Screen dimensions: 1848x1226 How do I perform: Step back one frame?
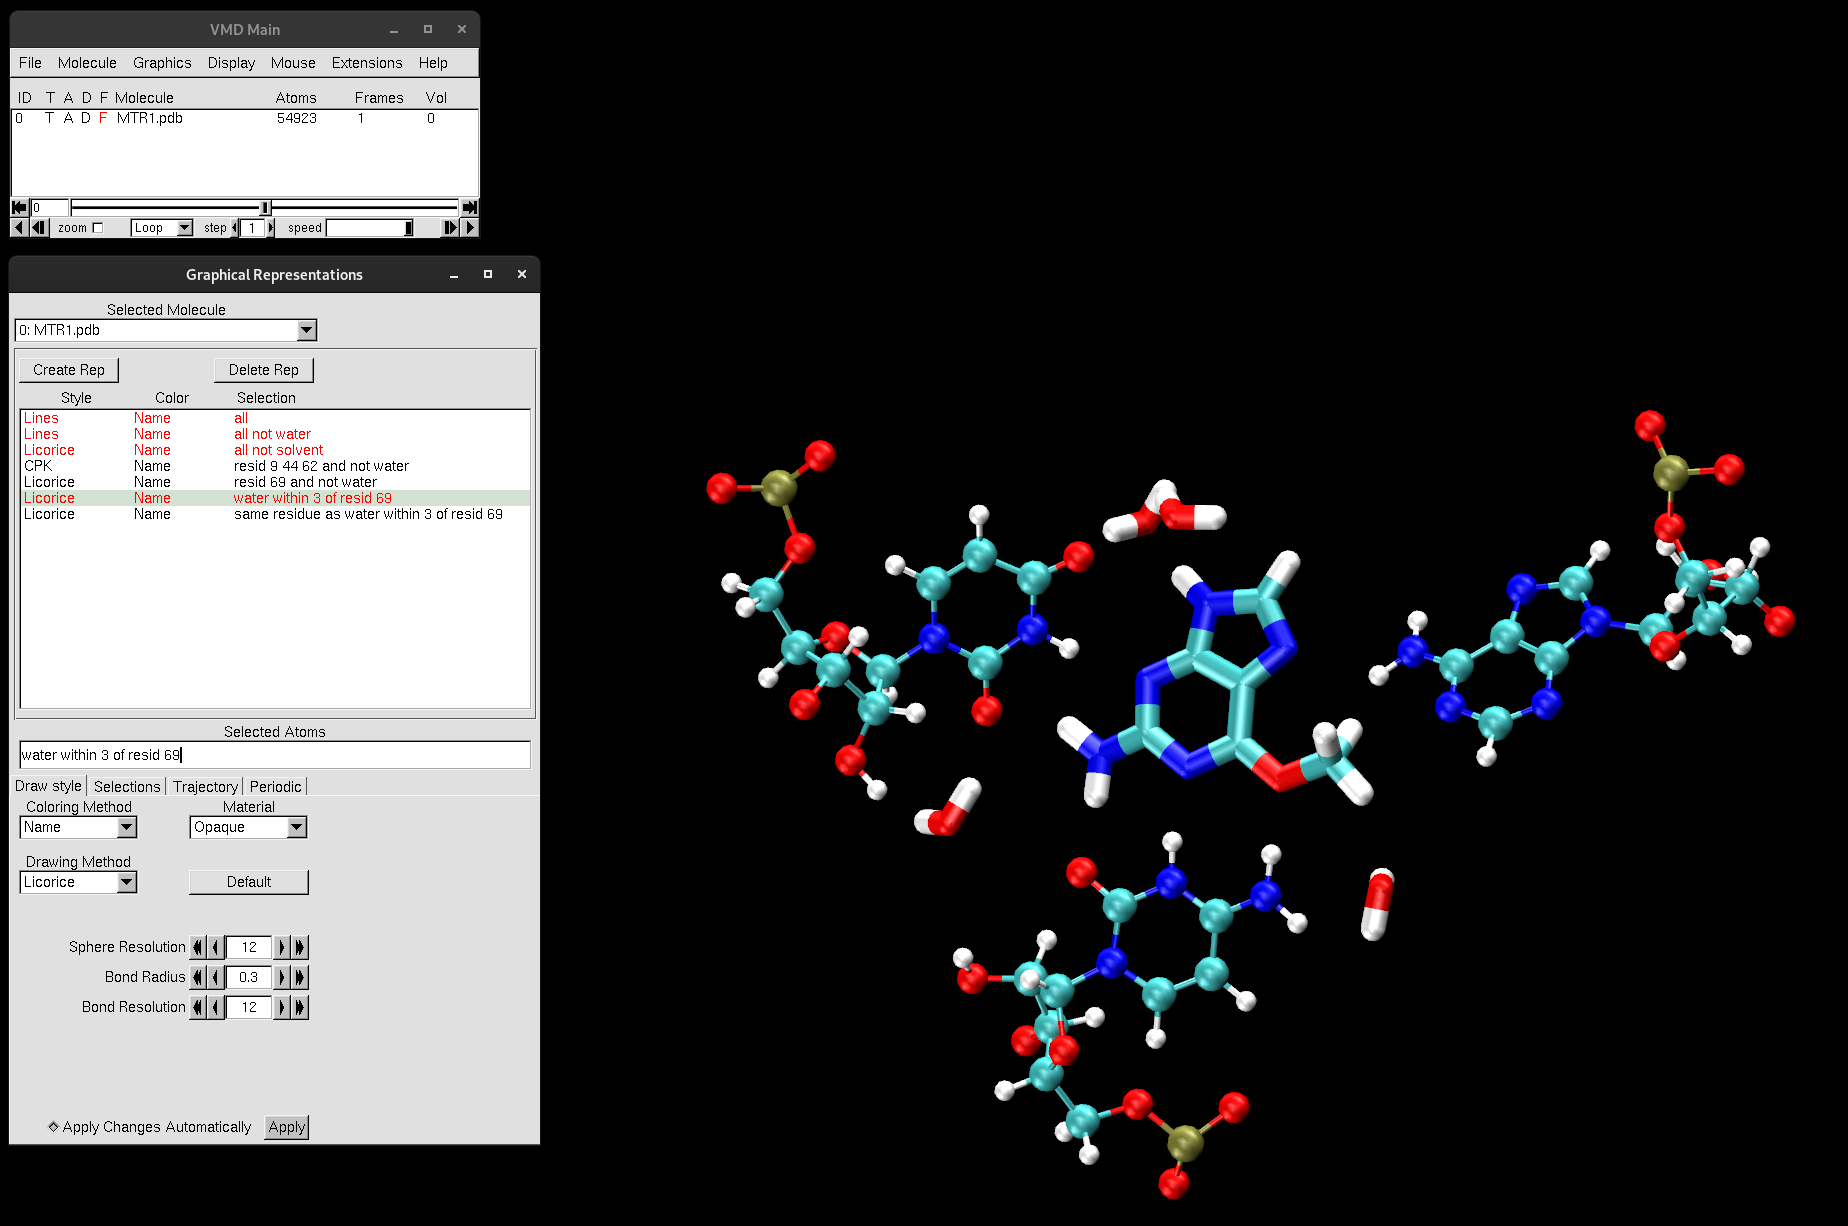pyautogui.click(x=38, y=228)
